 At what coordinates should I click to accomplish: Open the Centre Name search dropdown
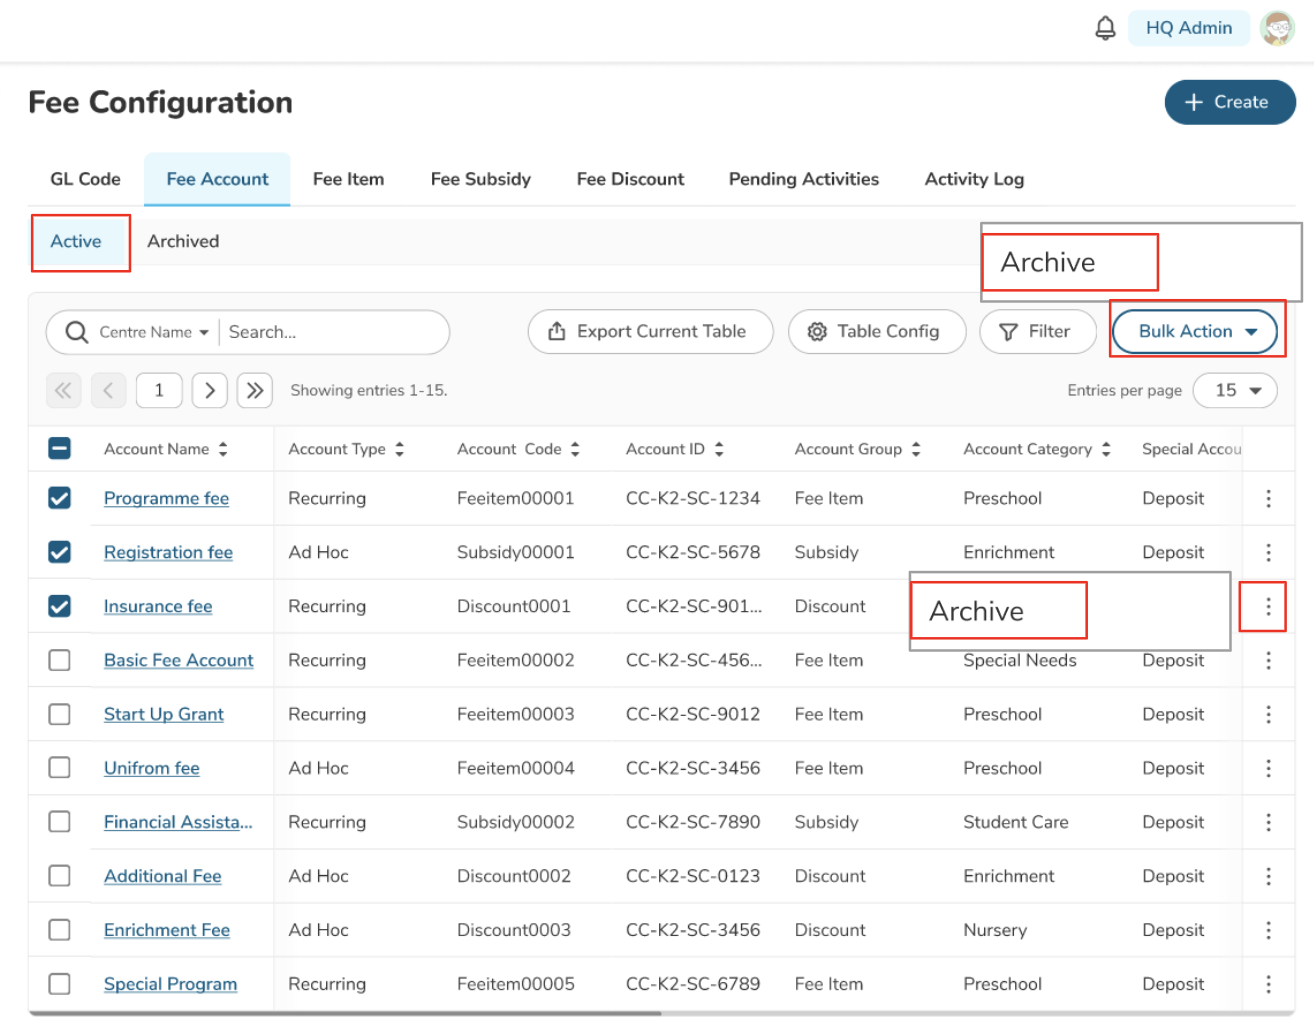tap(154, 332)
